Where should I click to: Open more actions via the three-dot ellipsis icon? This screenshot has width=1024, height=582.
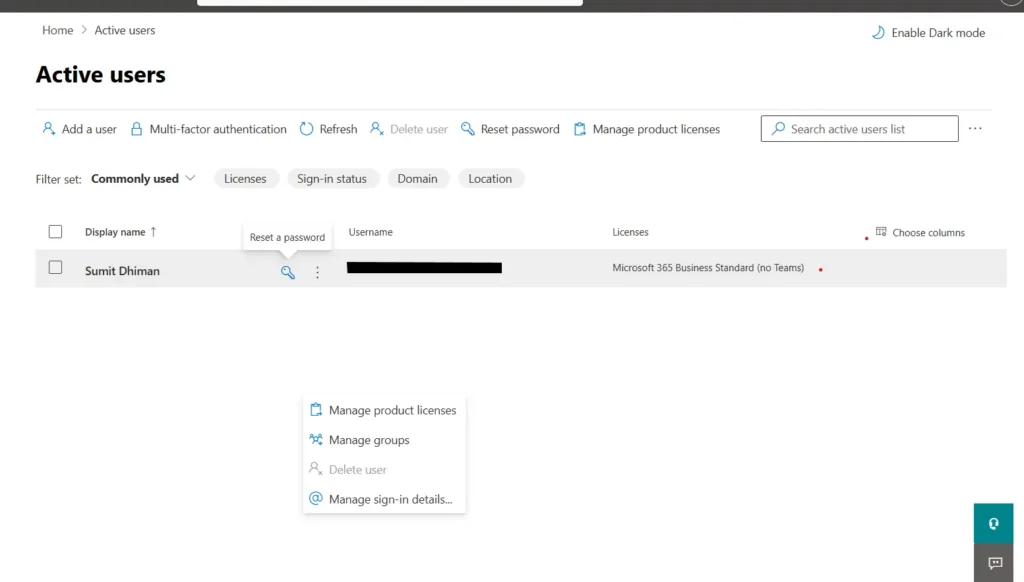pos(976,128)
